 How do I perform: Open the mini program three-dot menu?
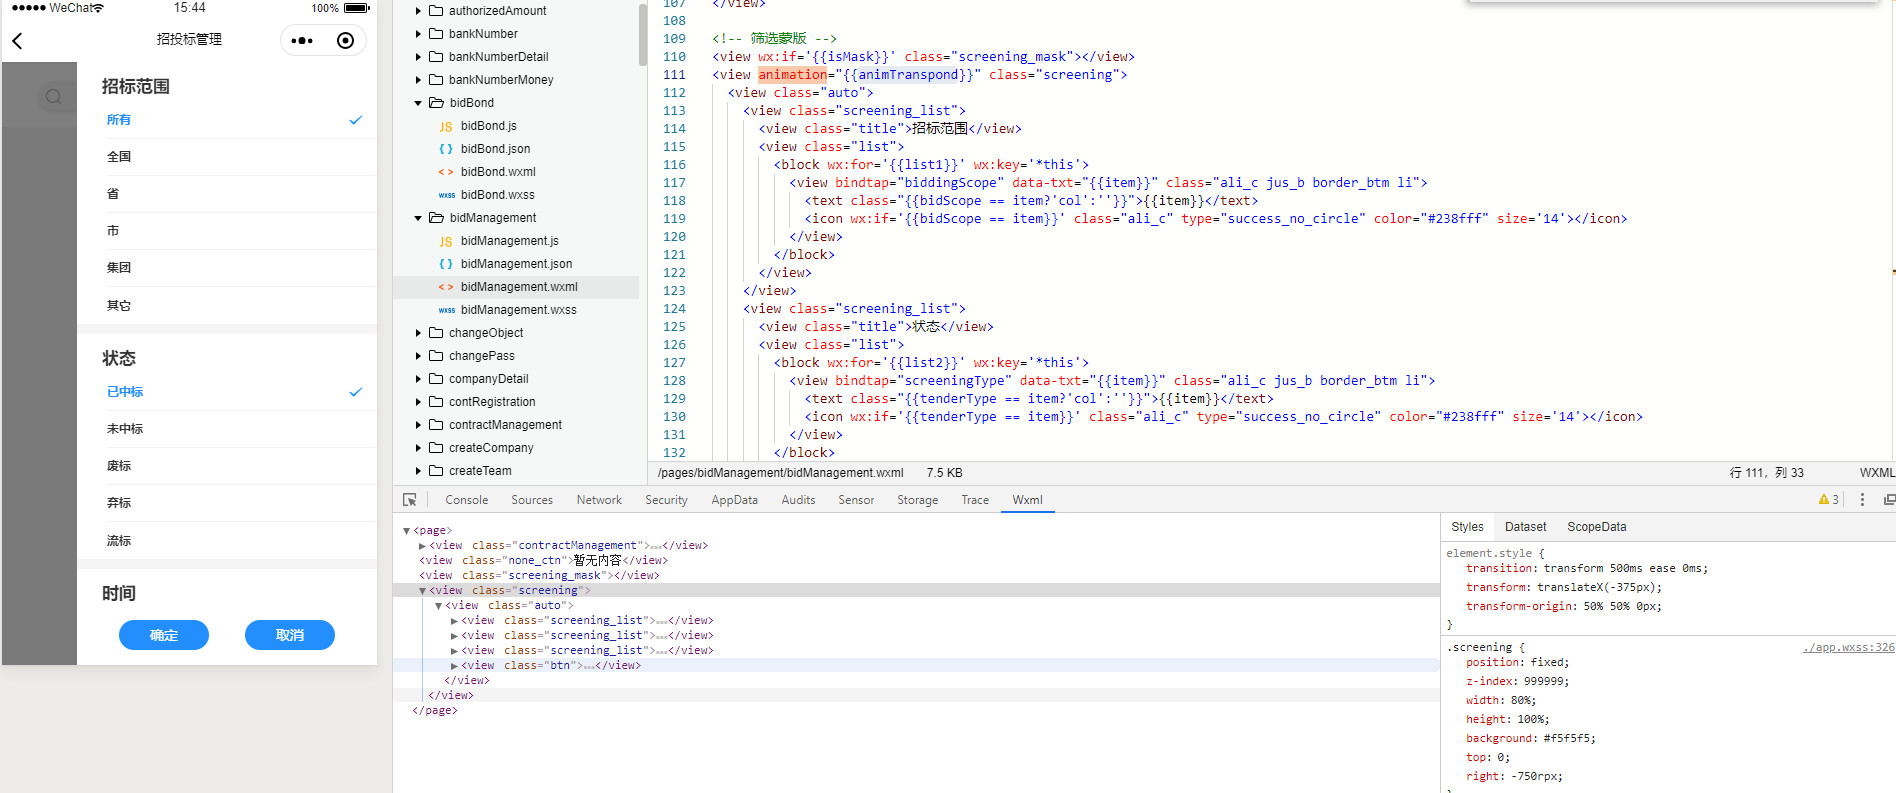[301, 41]
